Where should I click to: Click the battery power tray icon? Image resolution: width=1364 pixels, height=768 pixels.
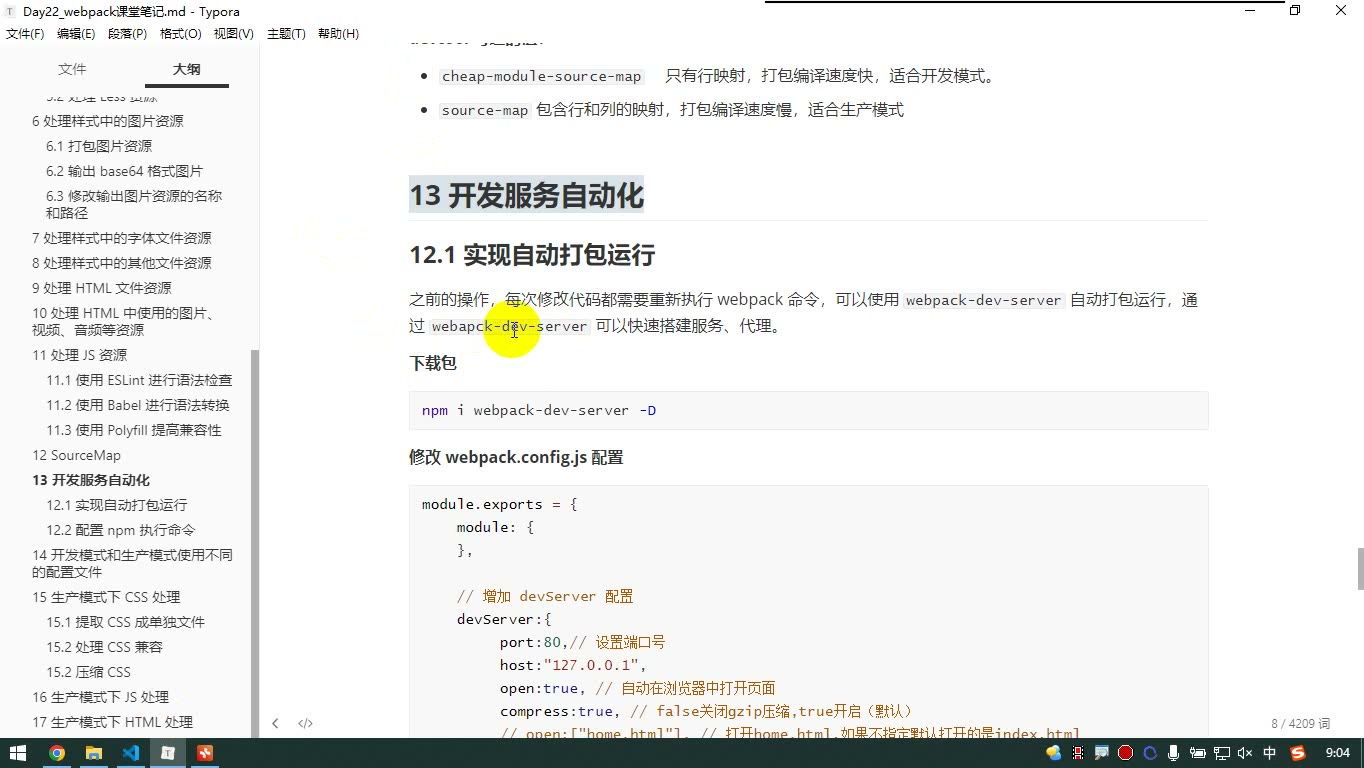[x=1197, y=753]
